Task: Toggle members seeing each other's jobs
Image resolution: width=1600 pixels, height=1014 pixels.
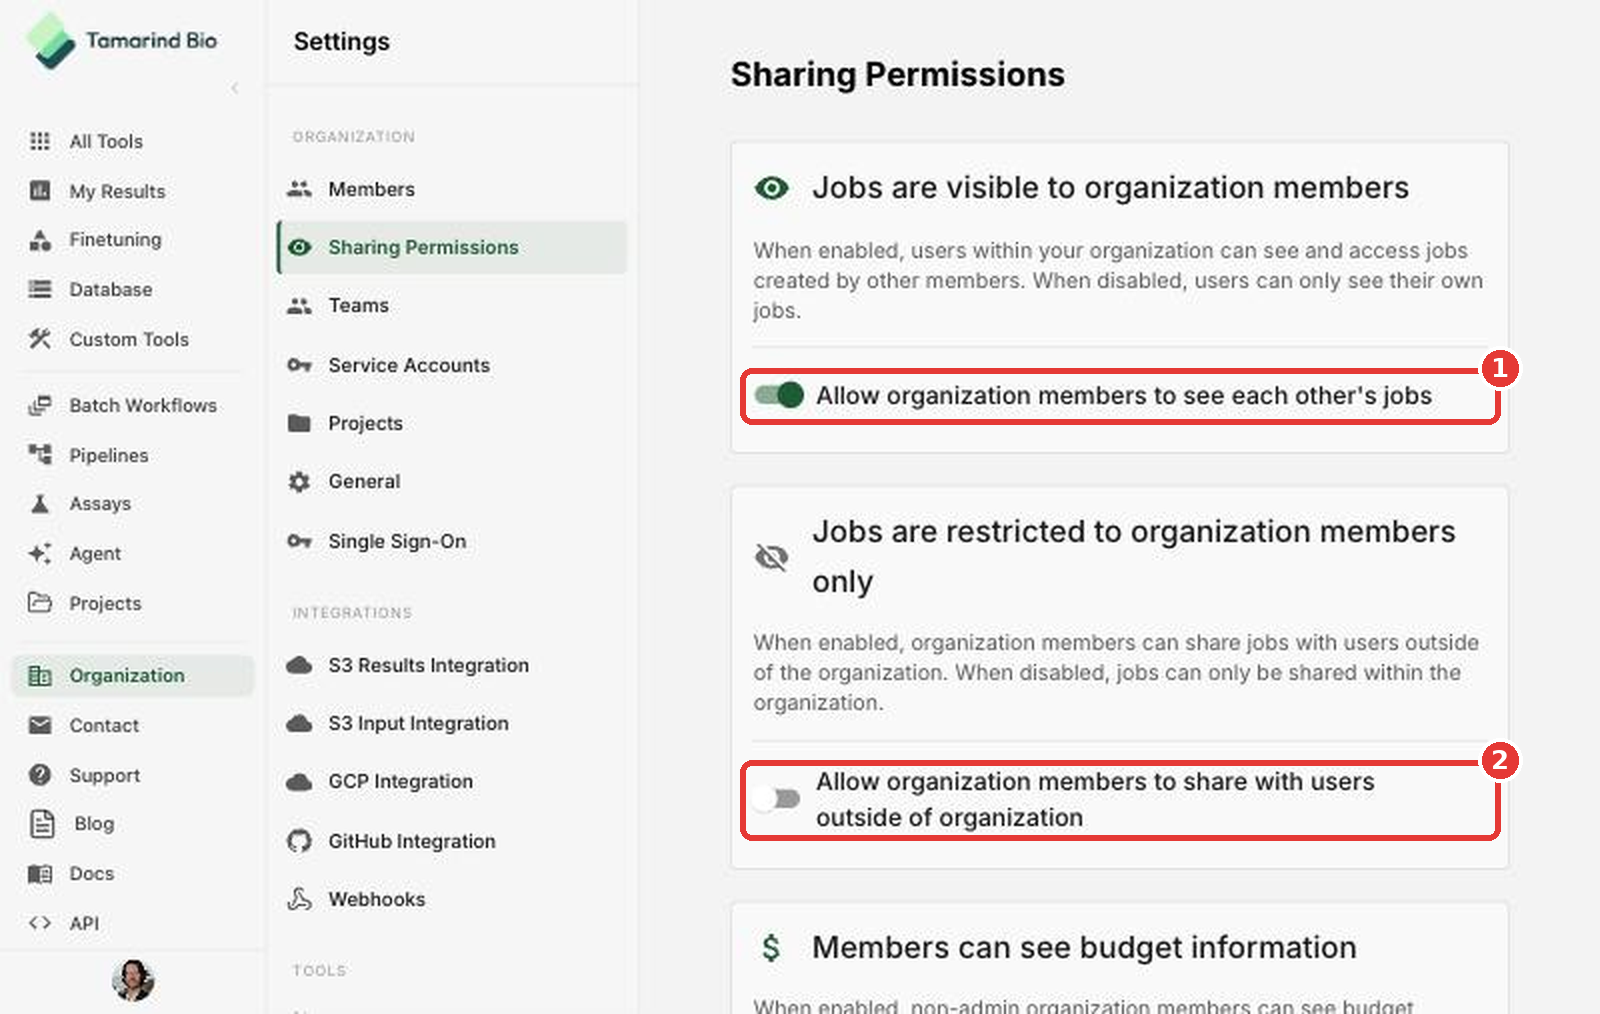Action: point(779,395)
